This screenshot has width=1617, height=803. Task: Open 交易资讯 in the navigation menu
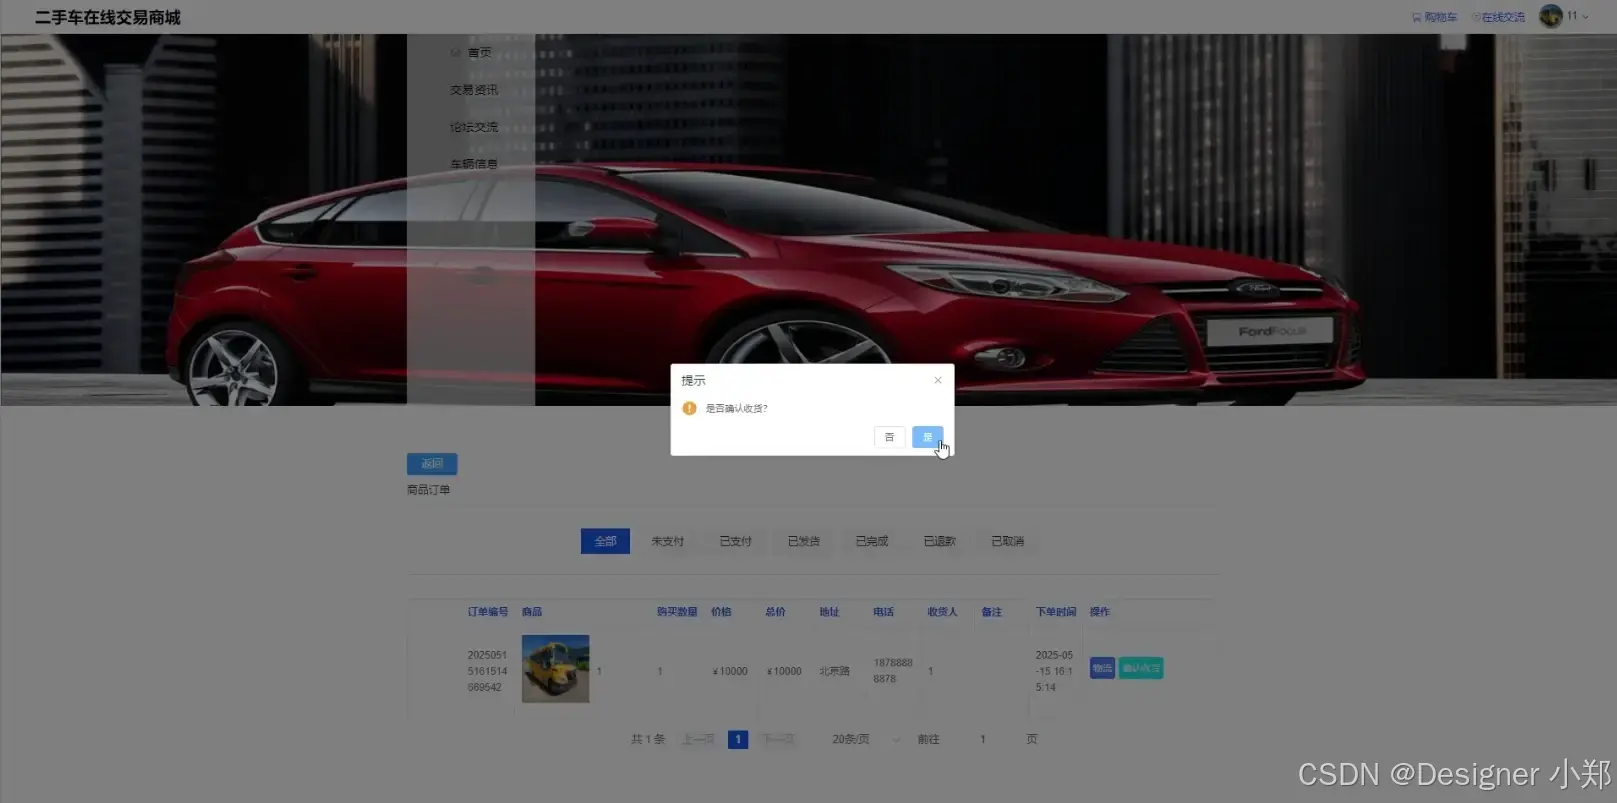click(474, 90)
